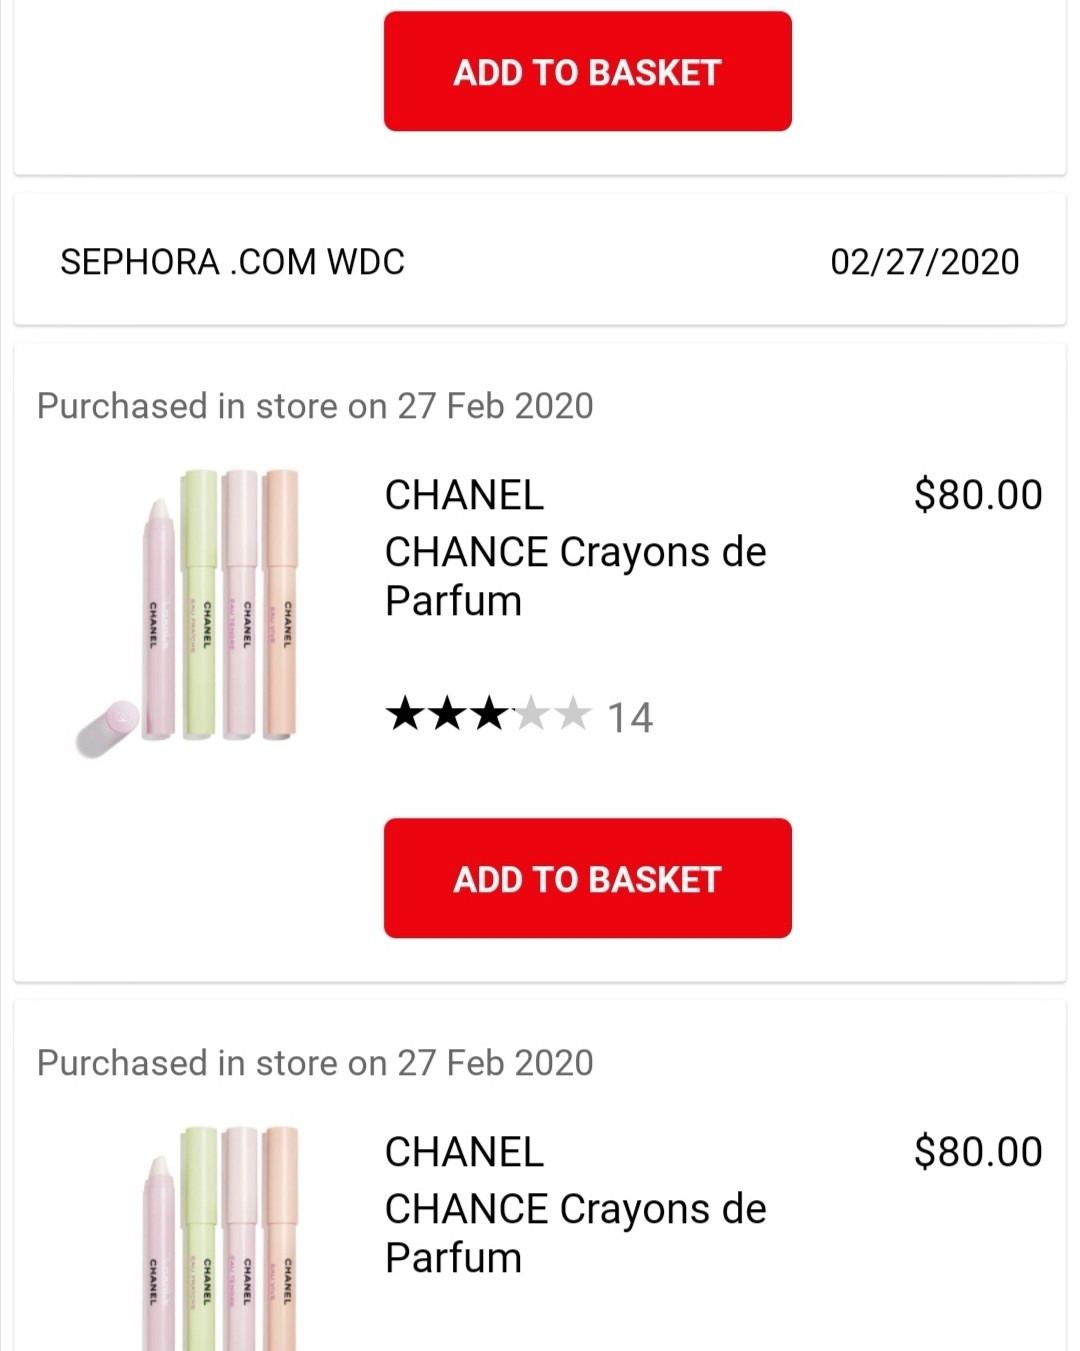Click the fifth gray rating star

(x=573, y=715)
